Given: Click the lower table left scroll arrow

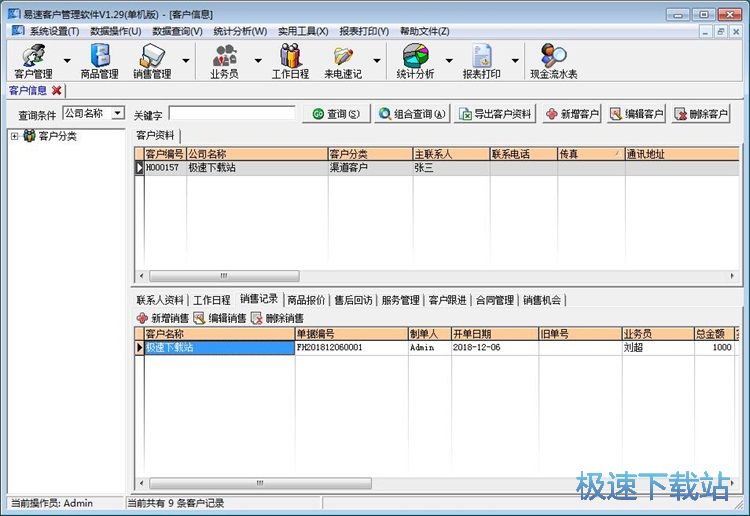Looking at the screenshot, I should [141, 483].
